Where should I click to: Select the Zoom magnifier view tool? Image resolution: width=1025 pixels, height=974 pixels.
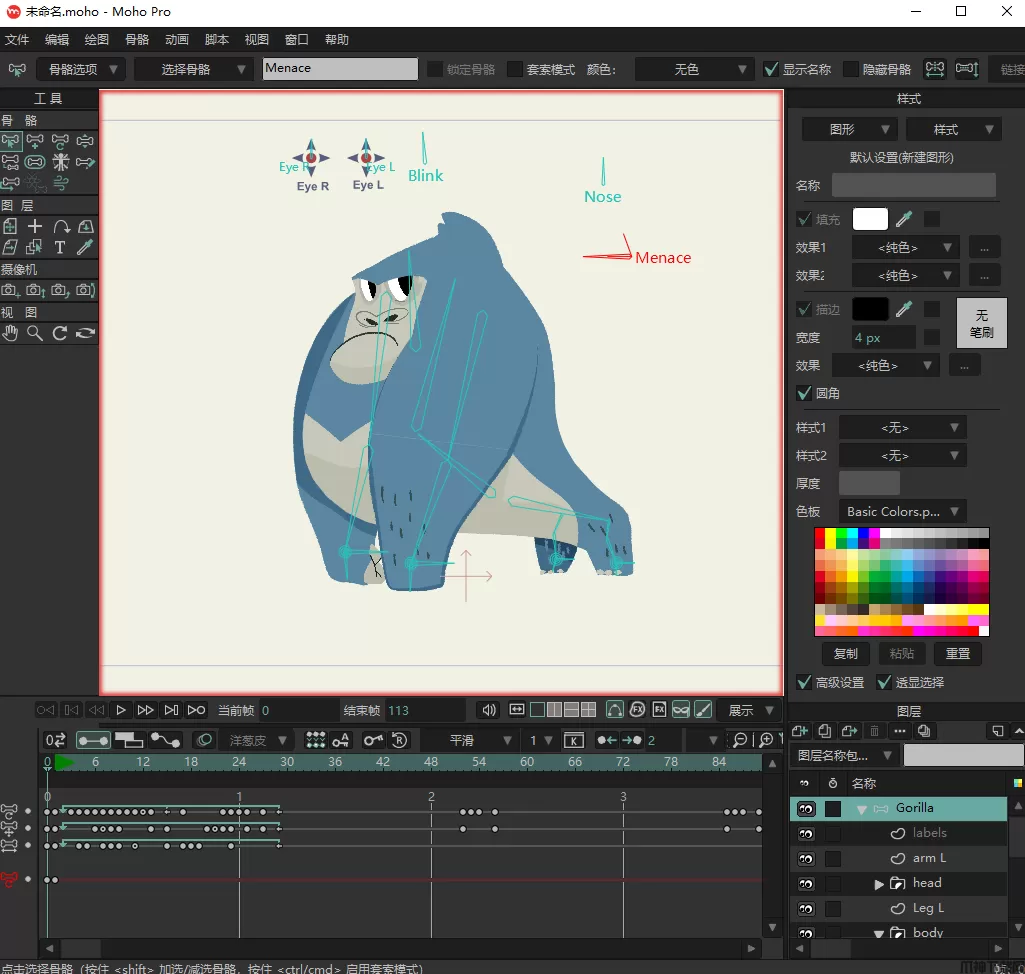click(35, 333)
